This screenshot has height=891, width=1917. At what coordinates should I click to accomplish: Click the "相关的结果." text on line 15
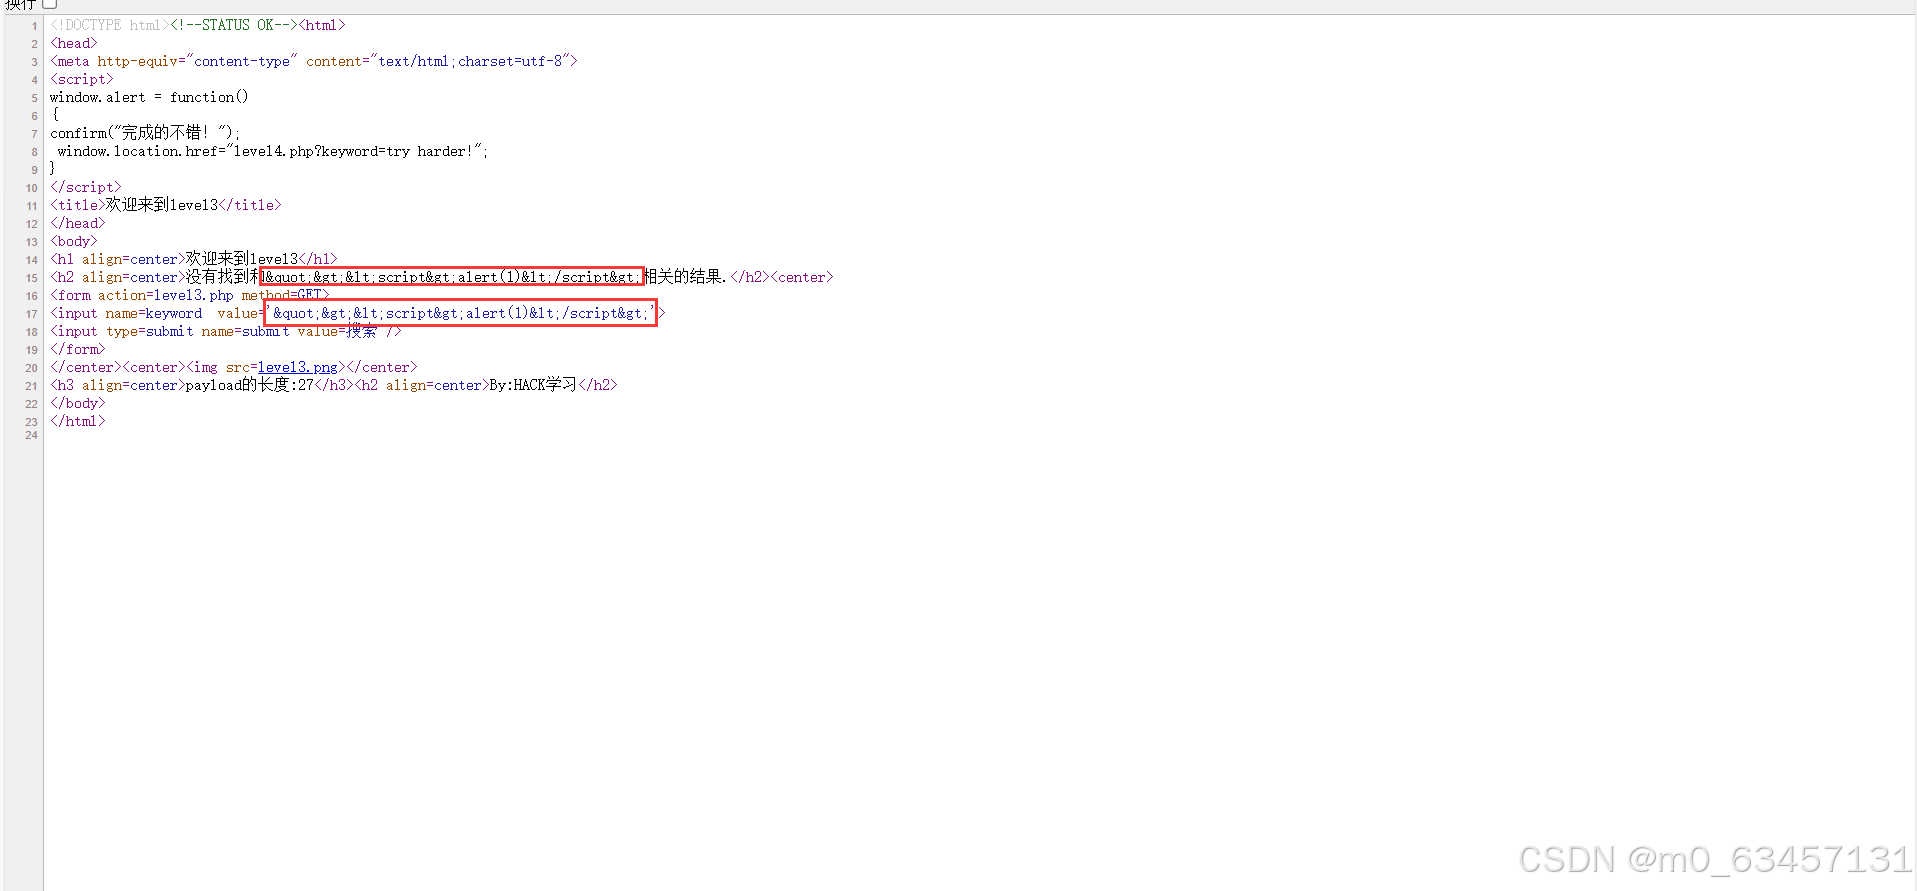point(685,277)
